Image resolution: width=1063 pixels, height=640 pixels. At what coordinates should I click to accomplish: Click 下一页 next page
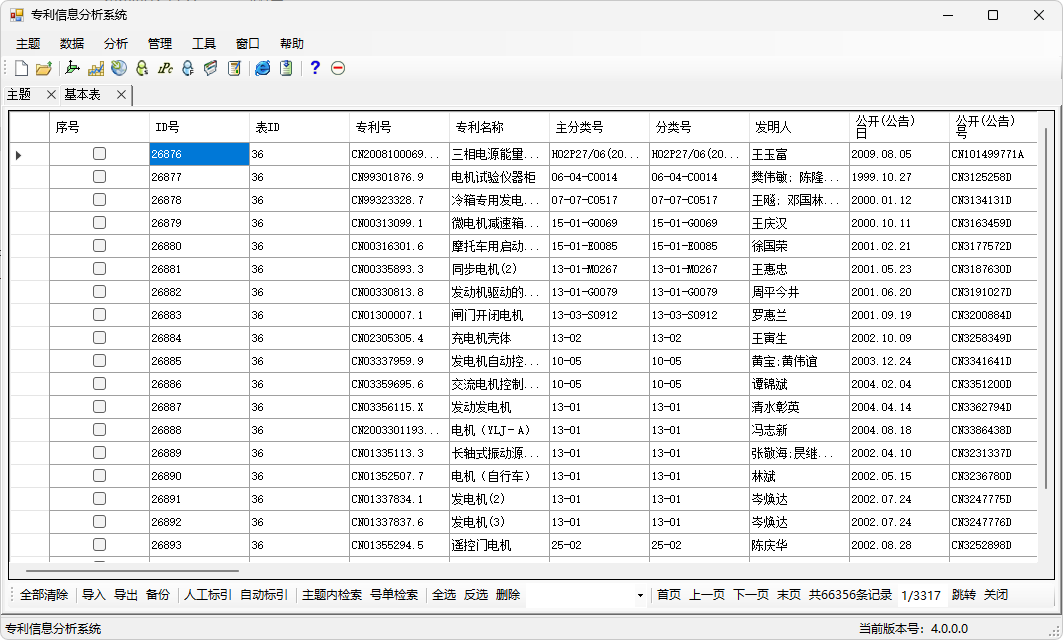[x=751, y=595]
